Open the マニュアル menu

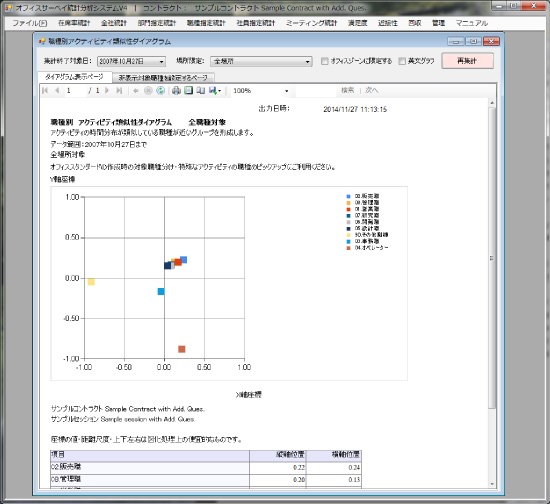click(x=471, y=23)
